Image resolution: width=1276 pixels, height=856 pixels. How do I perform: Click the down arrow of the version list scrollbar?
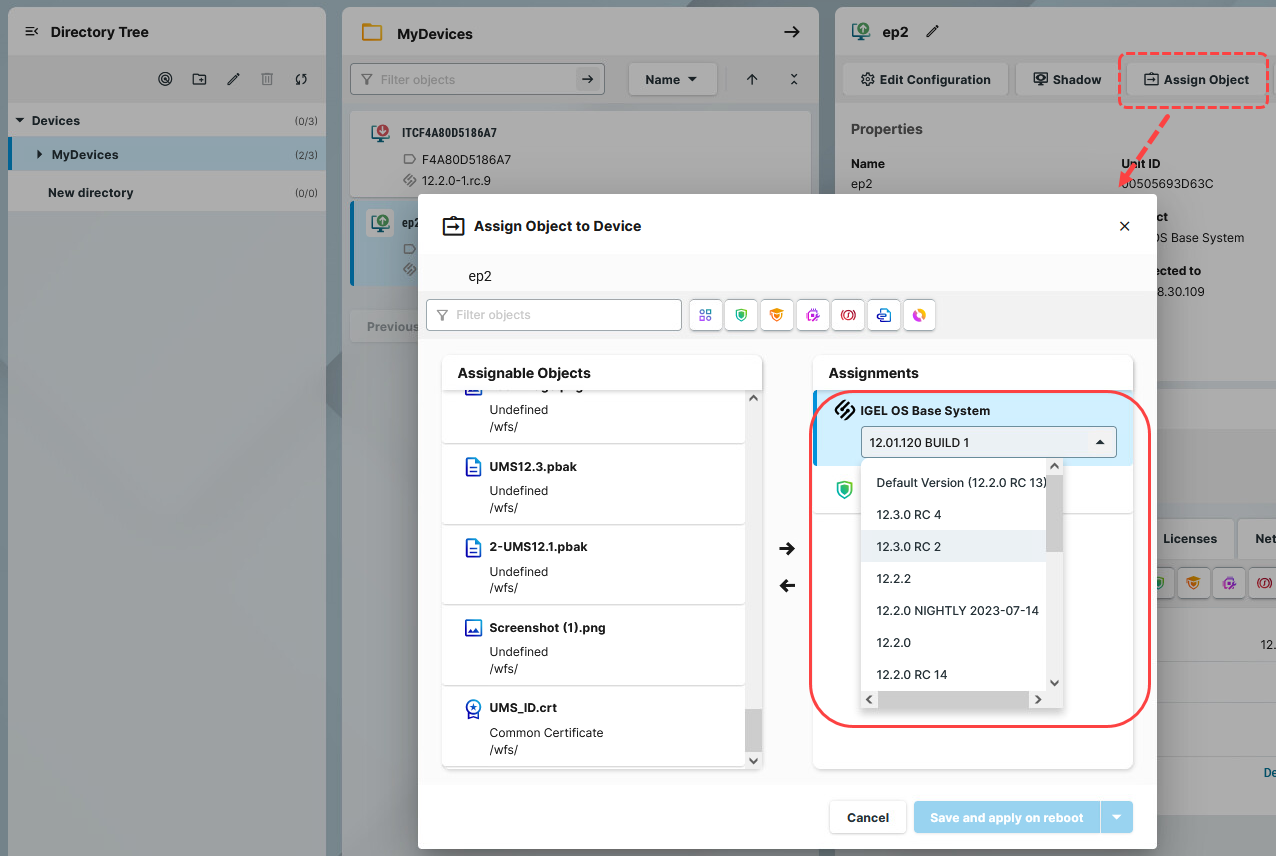(1053, 682)
